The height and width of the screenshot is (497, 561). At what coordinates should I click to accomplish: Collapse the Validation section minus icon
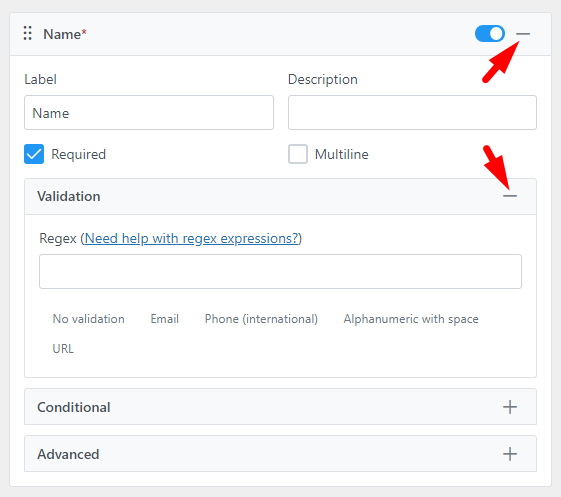pos(510,196)
